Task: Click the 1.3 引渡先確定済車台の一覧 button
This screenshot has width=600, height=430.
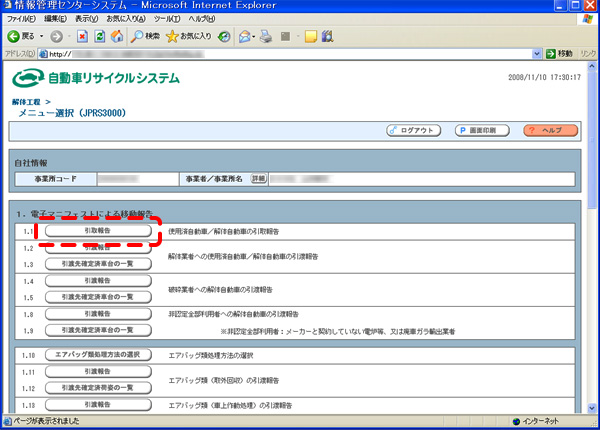Action: coord(98,264)
